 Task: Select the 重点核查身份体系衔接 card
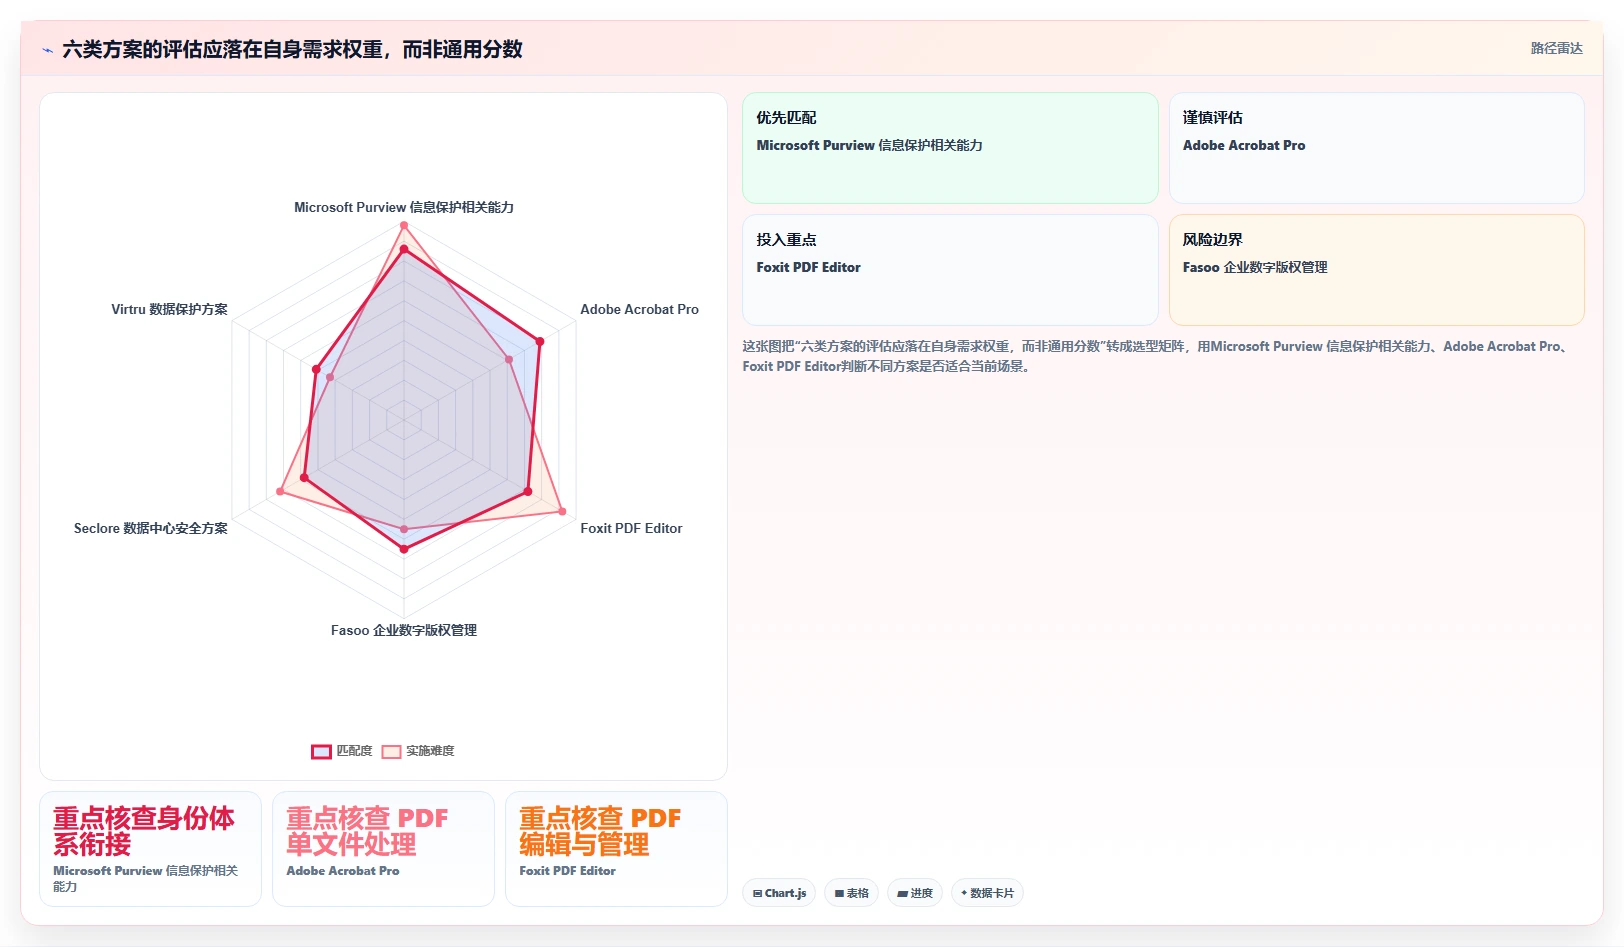point(150,849)
